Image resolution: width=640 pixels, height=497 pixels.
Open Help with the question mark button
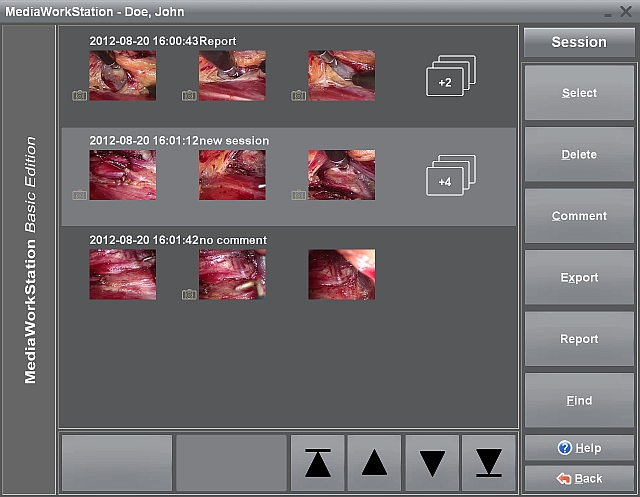tap(579, 448)
